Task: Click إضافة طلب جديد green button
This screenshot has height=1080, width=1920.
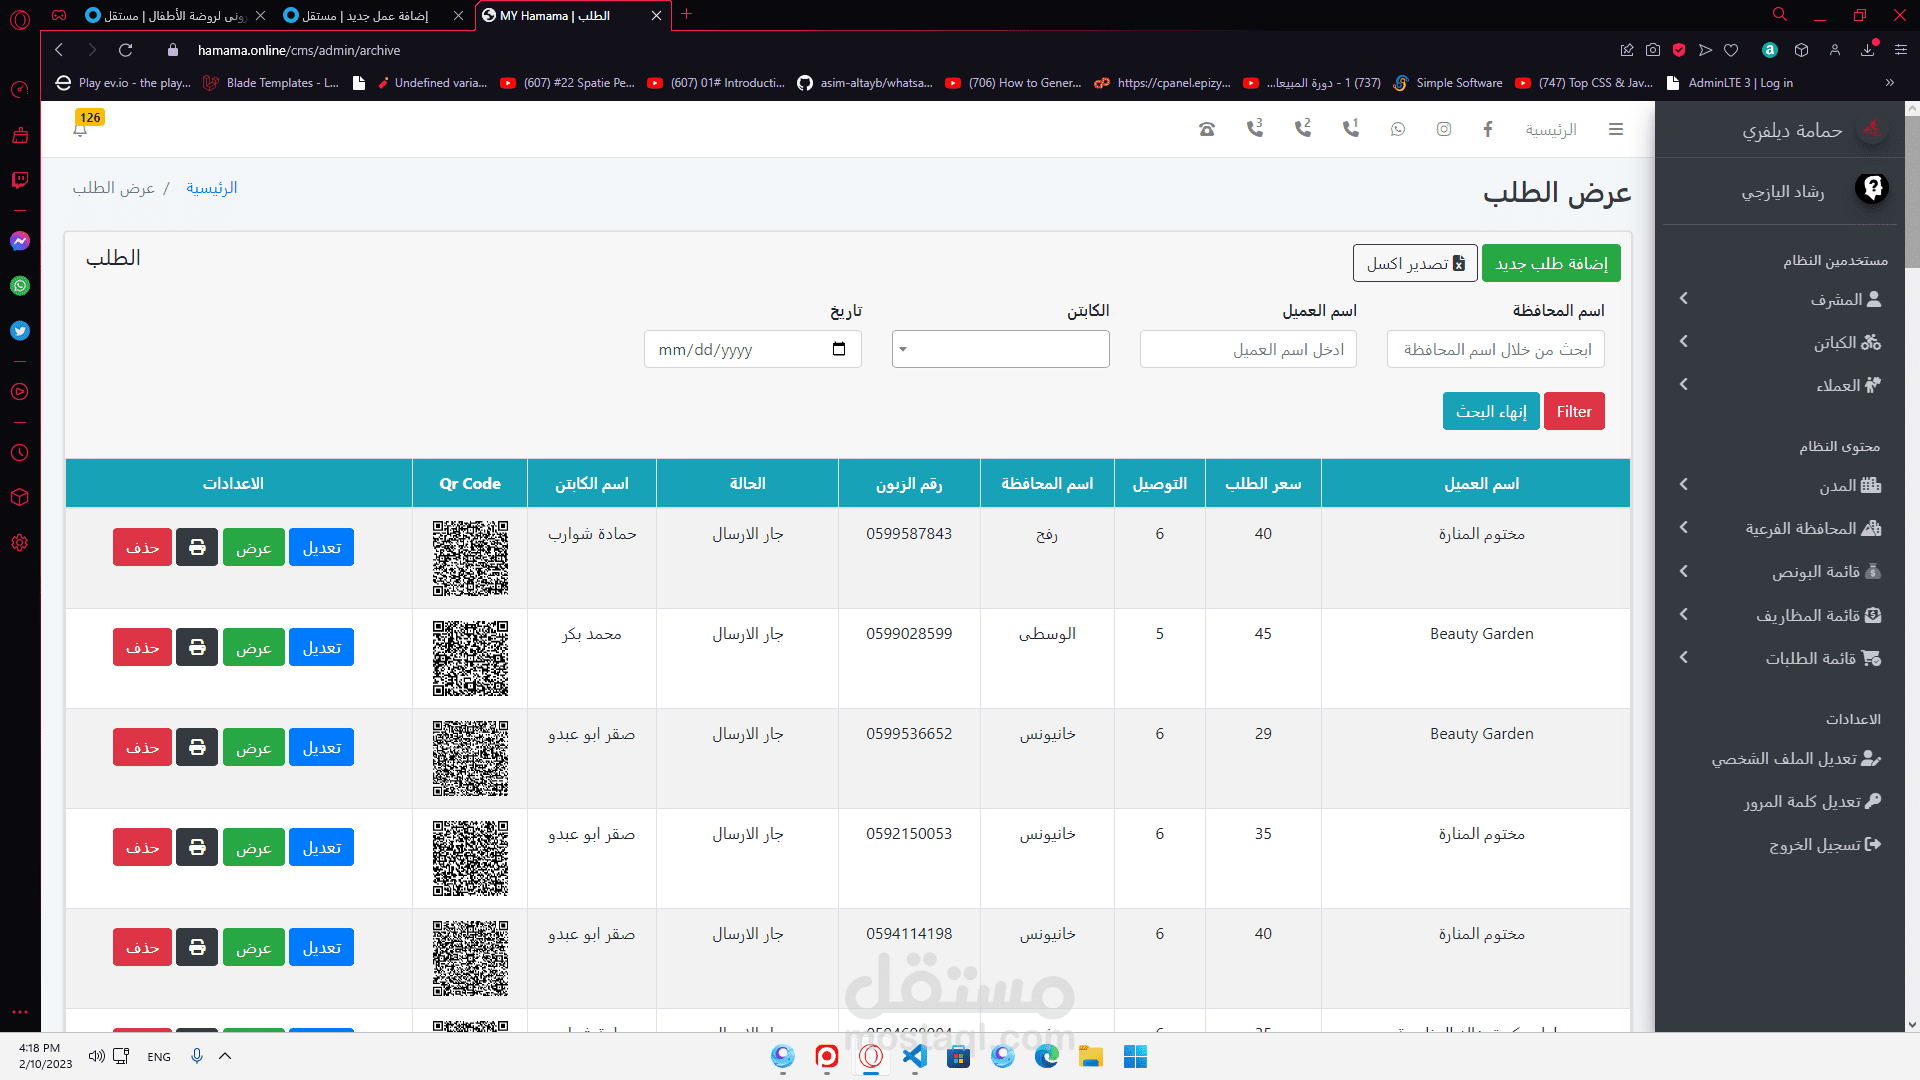Action: coord(1551,263)
